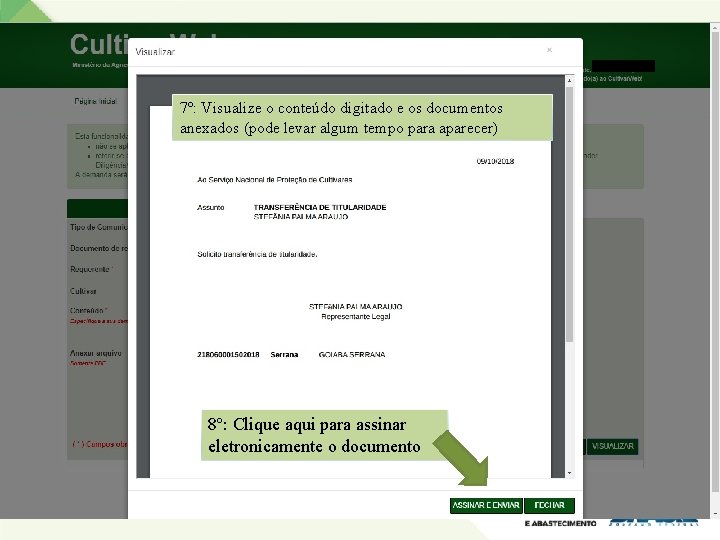Click 'Representante Legal' text in preview
Viewport: 720px width, 540px height.
[356, 316]
